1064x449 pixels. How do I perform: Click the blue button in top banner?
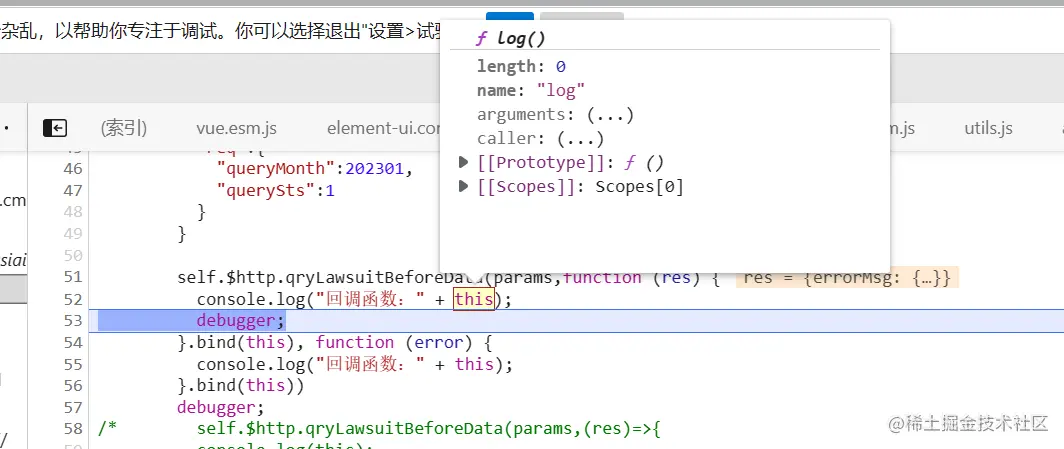point(510,18)
